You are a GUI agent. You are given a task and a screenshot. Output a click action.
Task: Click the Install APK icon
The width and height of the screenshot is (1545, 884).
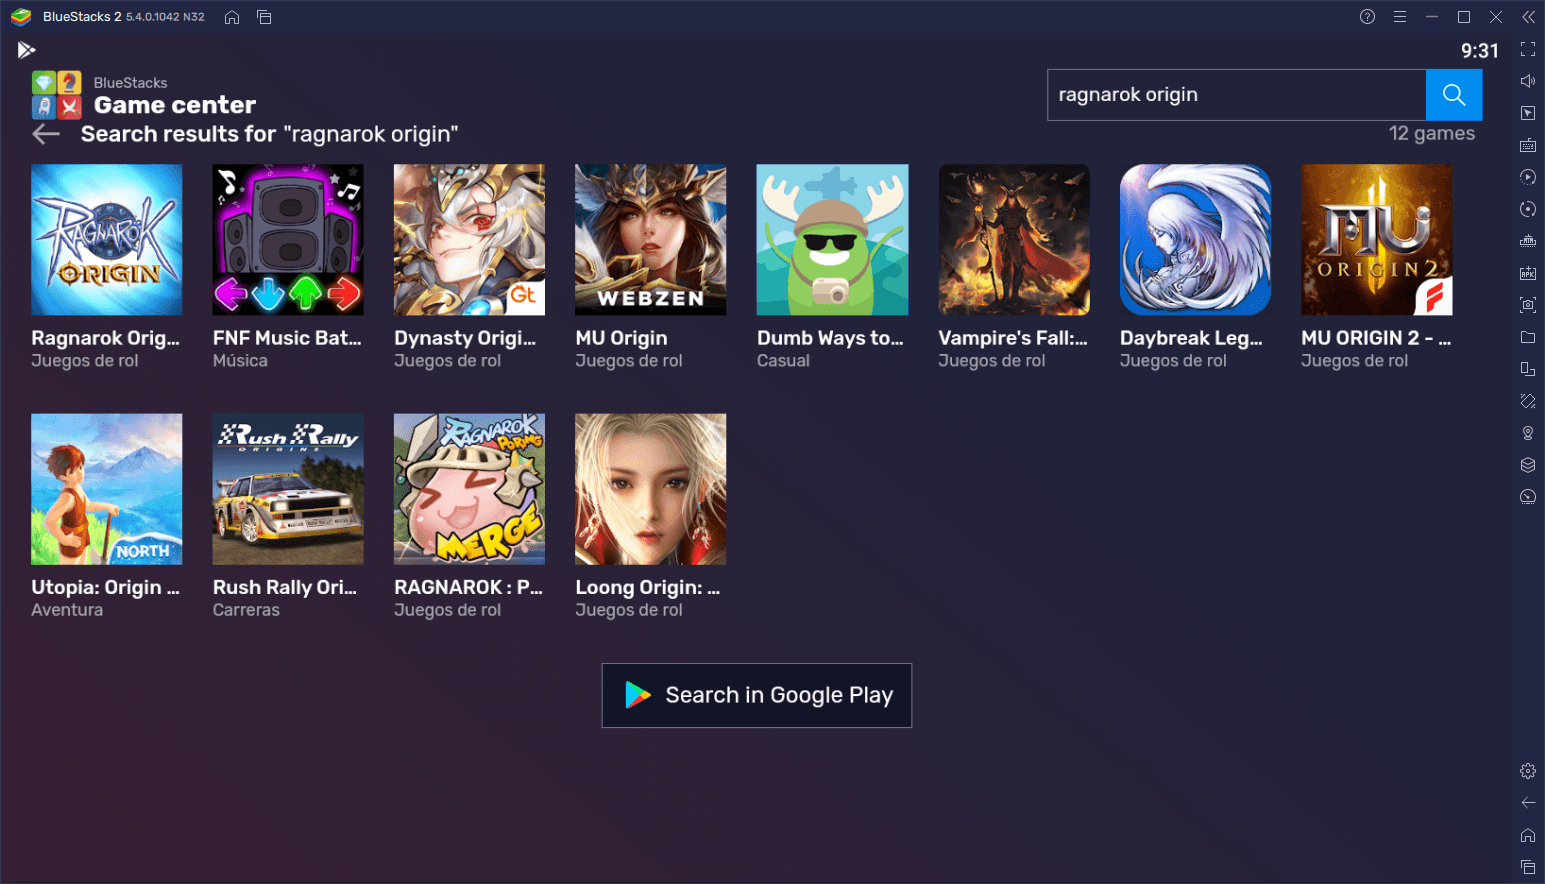pyautogui.click(x=1528, y=273)
